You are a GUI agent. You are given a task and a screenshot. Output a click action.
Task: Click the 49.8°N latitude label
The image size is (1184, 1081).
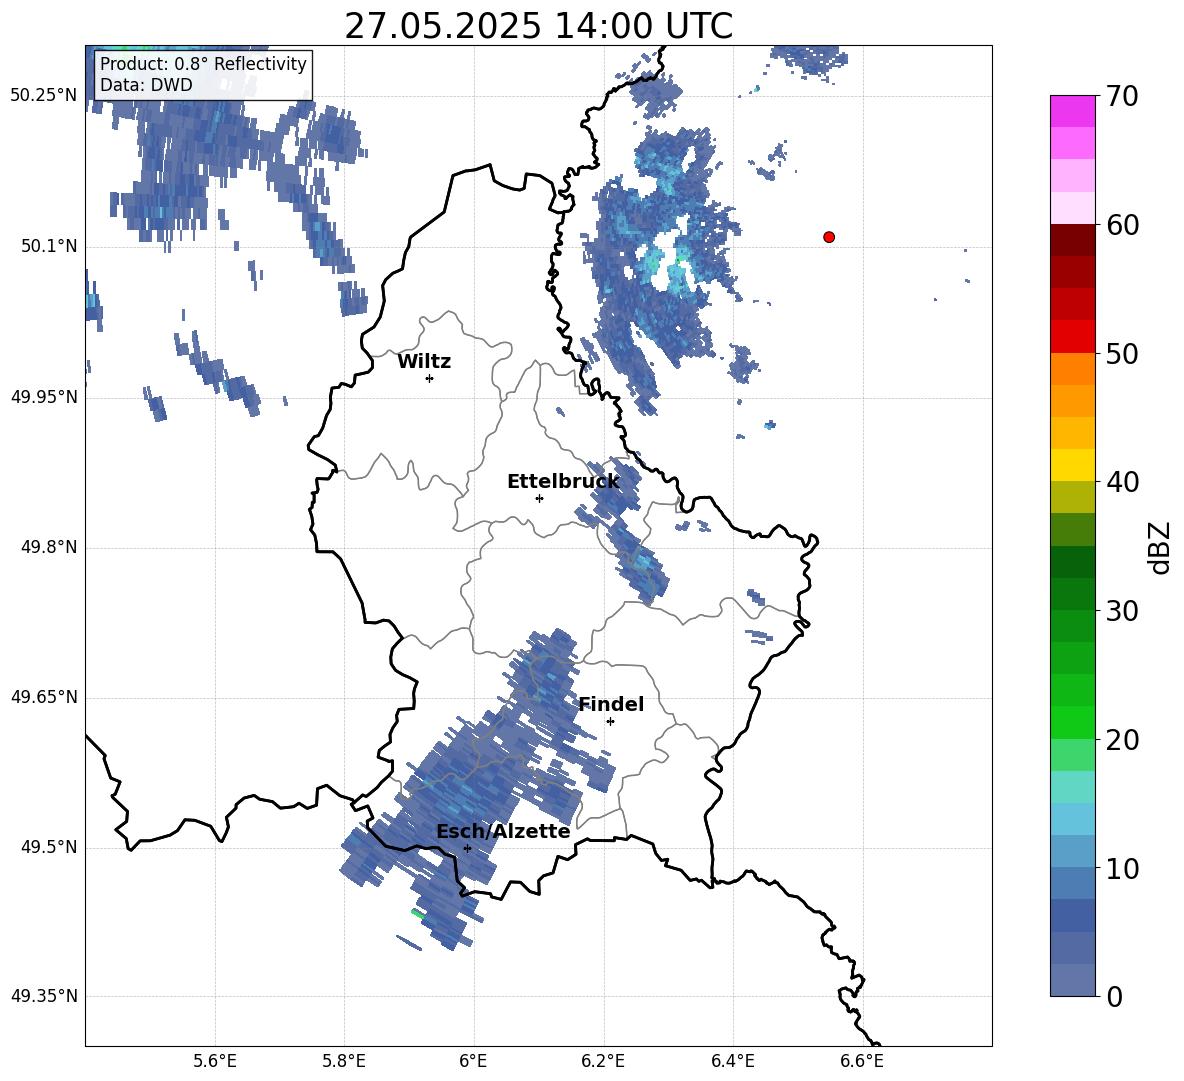[x=49, y=547]
